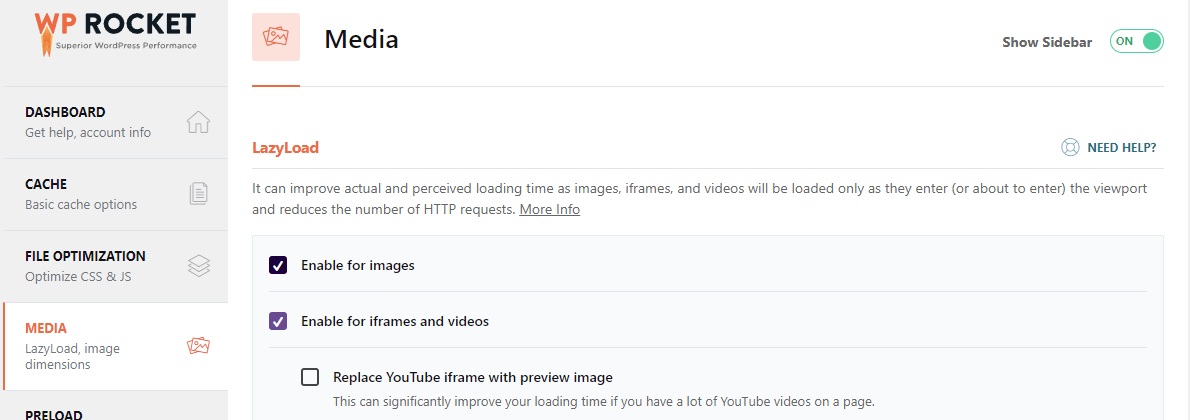The height and width of the screenshot is (420, 1190).
Task: Click the YouTube loading time description text
Action: [604, 401]
